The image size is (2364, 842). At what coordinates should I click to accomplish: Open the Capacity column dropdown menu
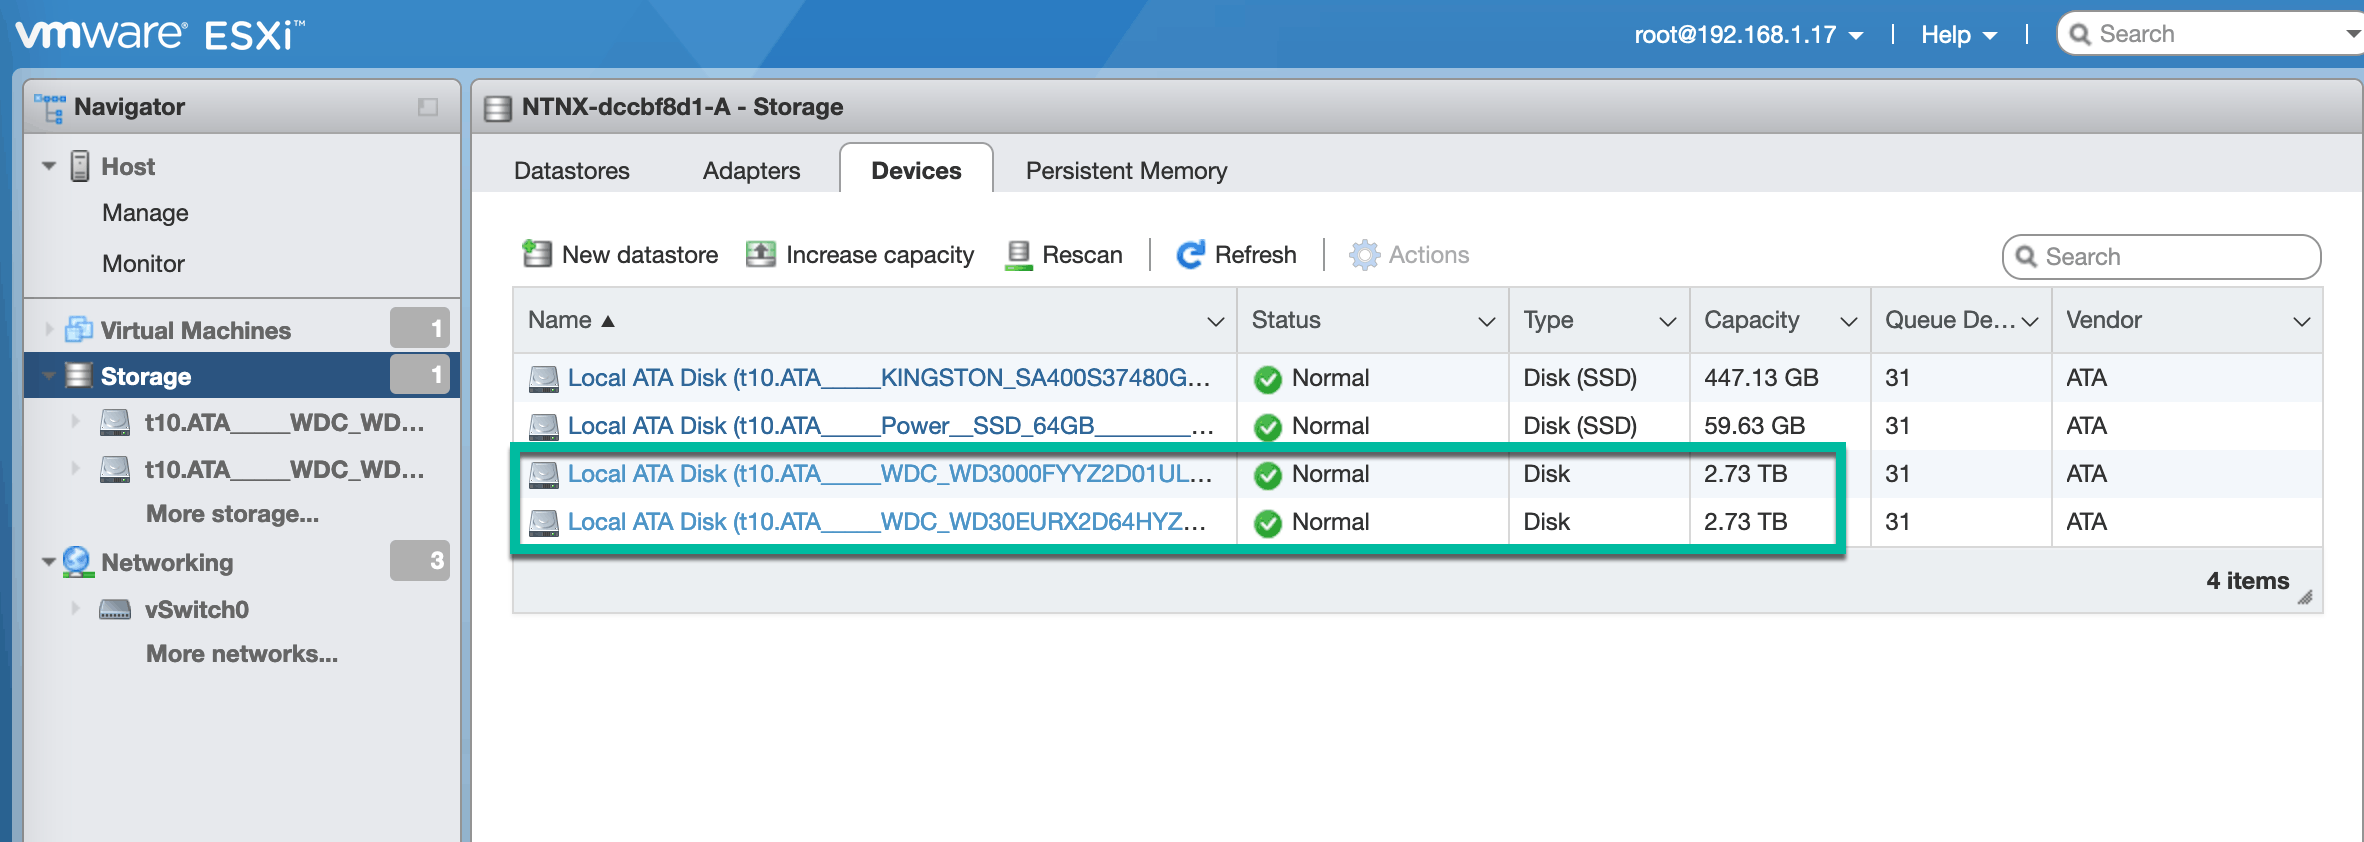1848,321
